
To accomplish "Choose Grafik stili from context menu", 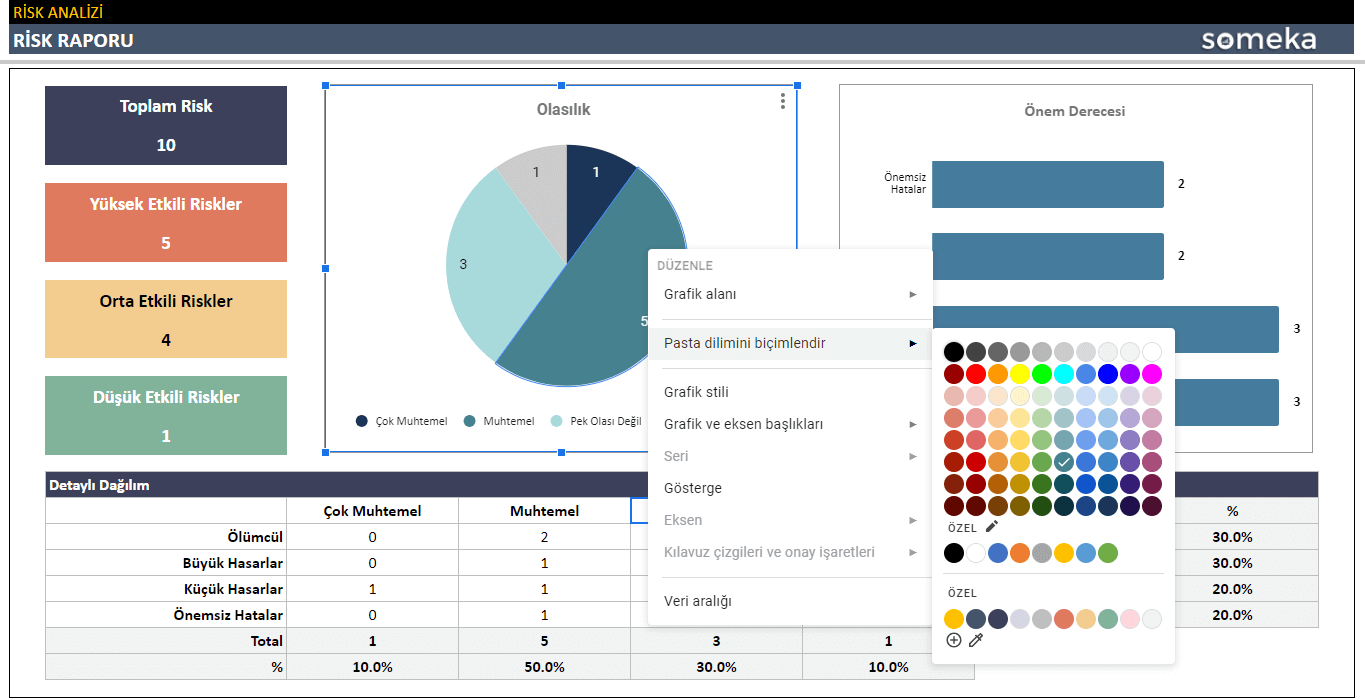I will (790, 392).
